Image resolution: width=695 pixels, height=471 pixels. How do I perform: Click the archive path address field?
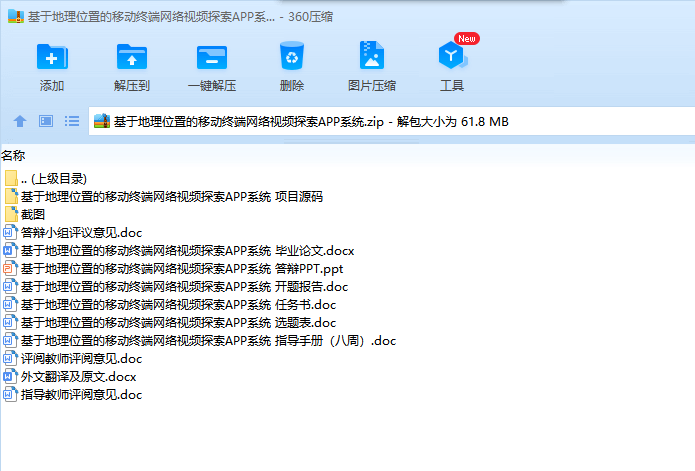392,121
